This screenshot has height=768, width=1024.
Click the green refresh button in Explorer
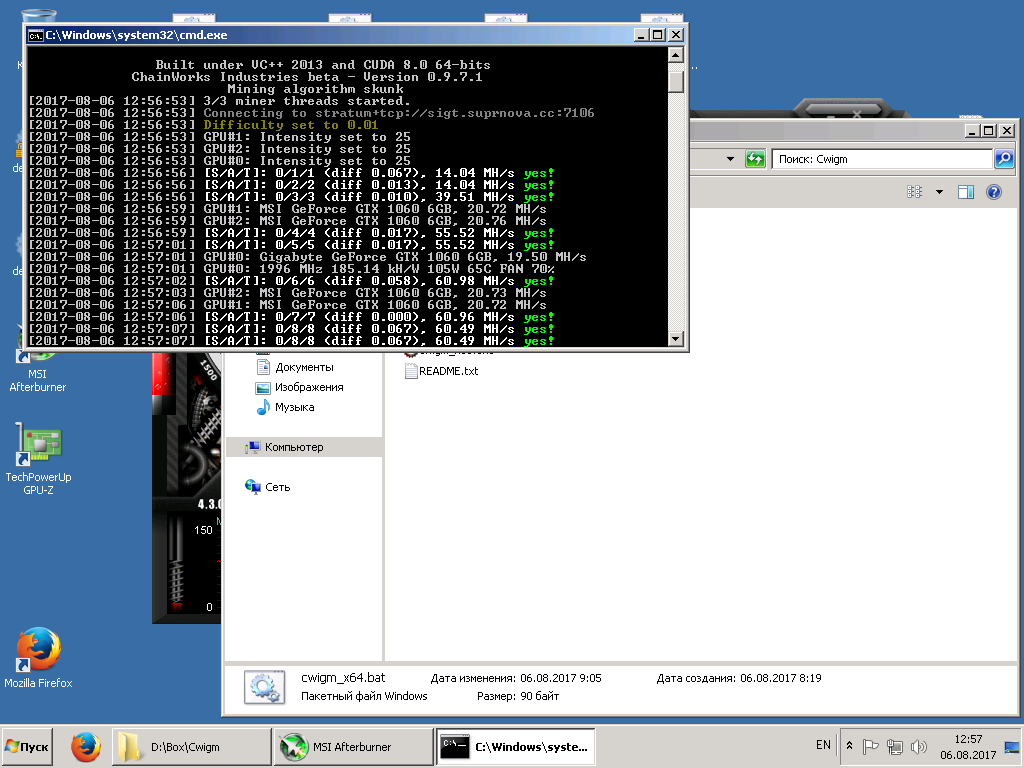point(755,159)
